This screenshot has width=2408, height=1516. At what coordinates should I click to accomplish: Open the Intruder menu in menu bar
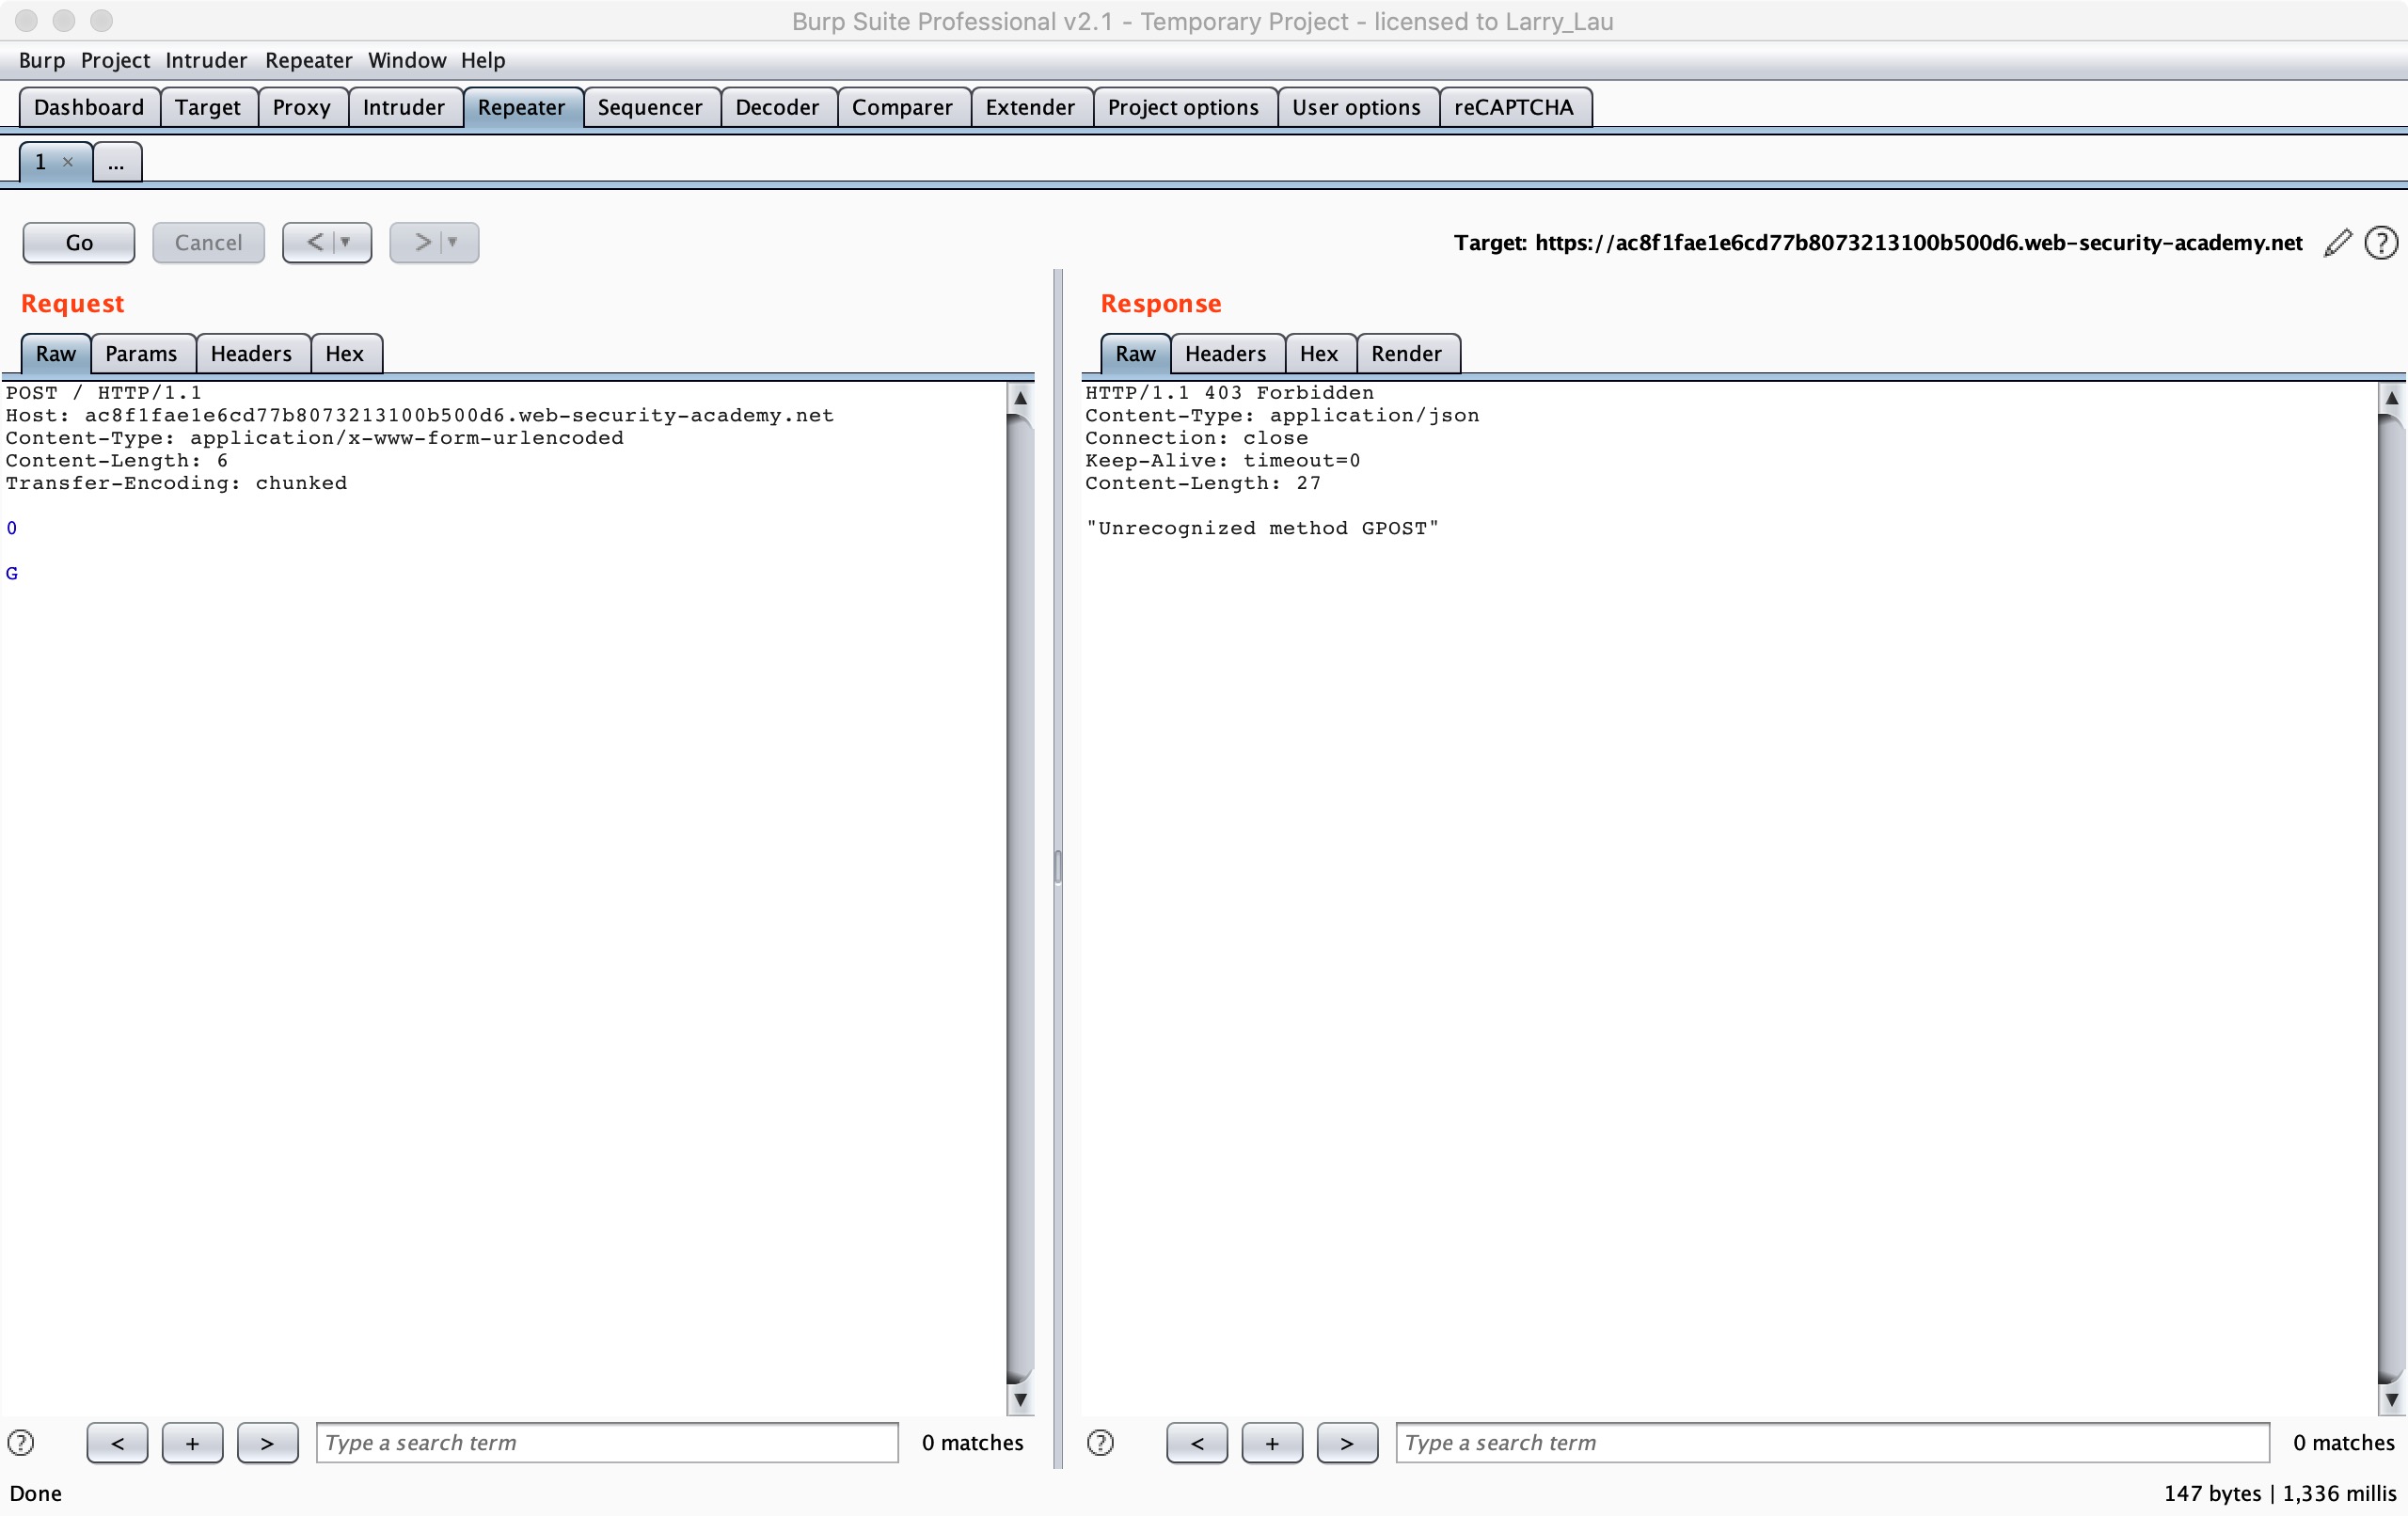coord(206,60)
